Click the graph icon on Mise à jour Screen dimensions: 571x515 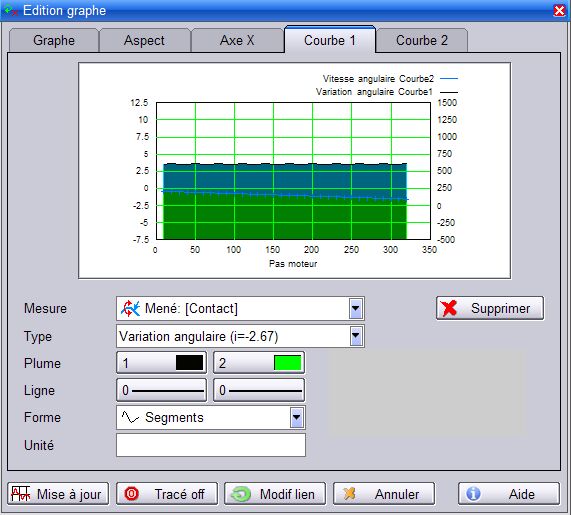click(x=20, y=494)
